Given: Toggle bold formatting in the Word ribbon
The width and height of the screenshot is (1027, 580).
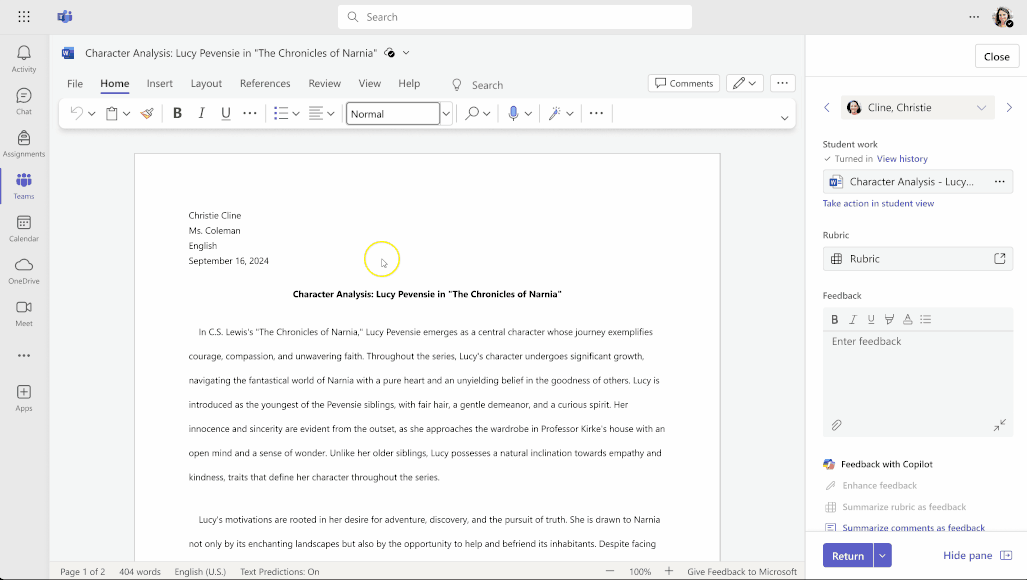Looking at the screenshot, I should [x=177, y=113].
